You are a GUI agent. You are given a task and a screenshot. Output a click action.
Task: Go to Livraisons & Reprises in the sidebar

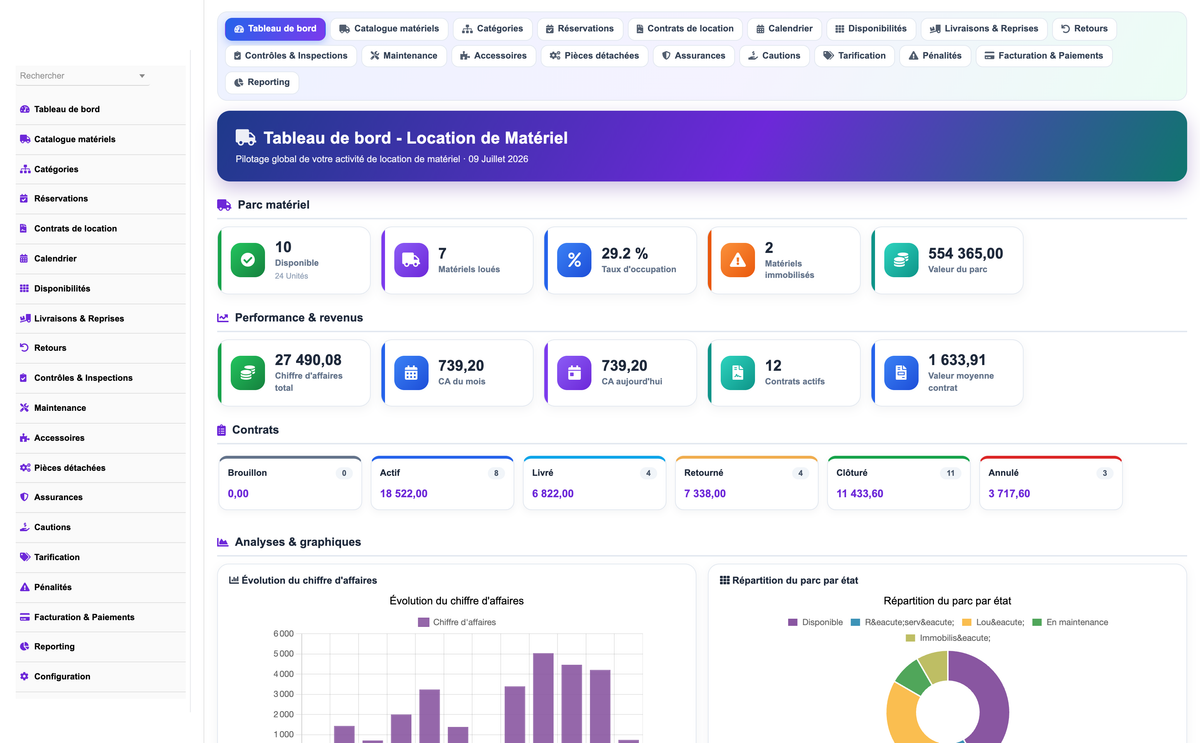coord(101,319)
